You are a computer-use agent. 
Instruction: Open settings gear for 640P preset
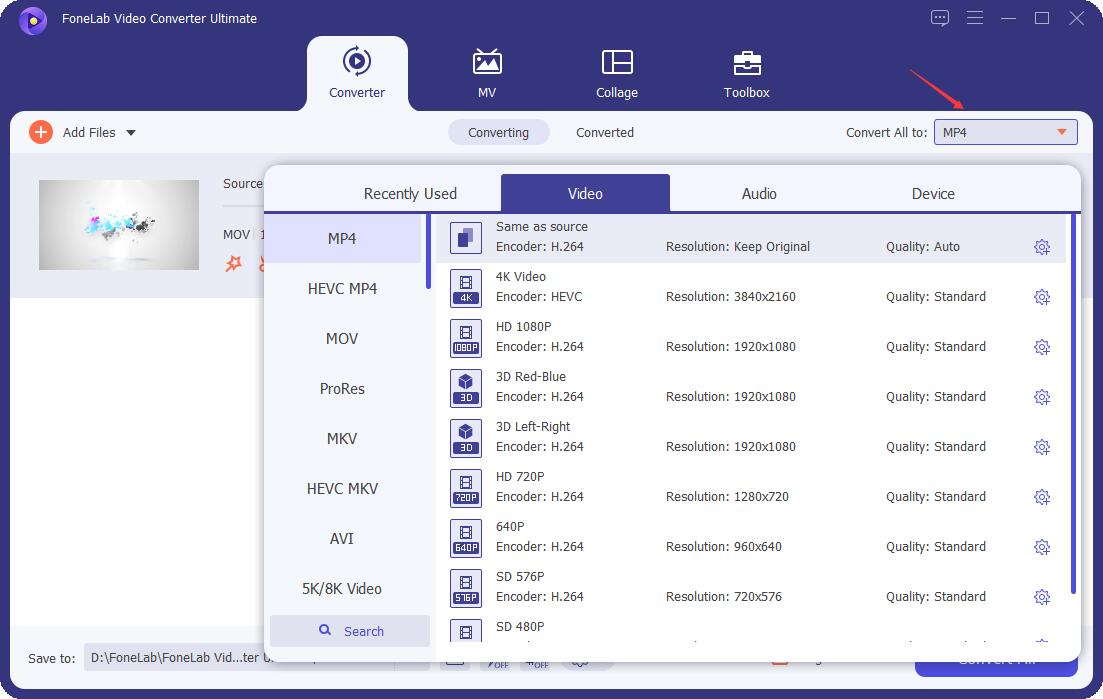1042,546
